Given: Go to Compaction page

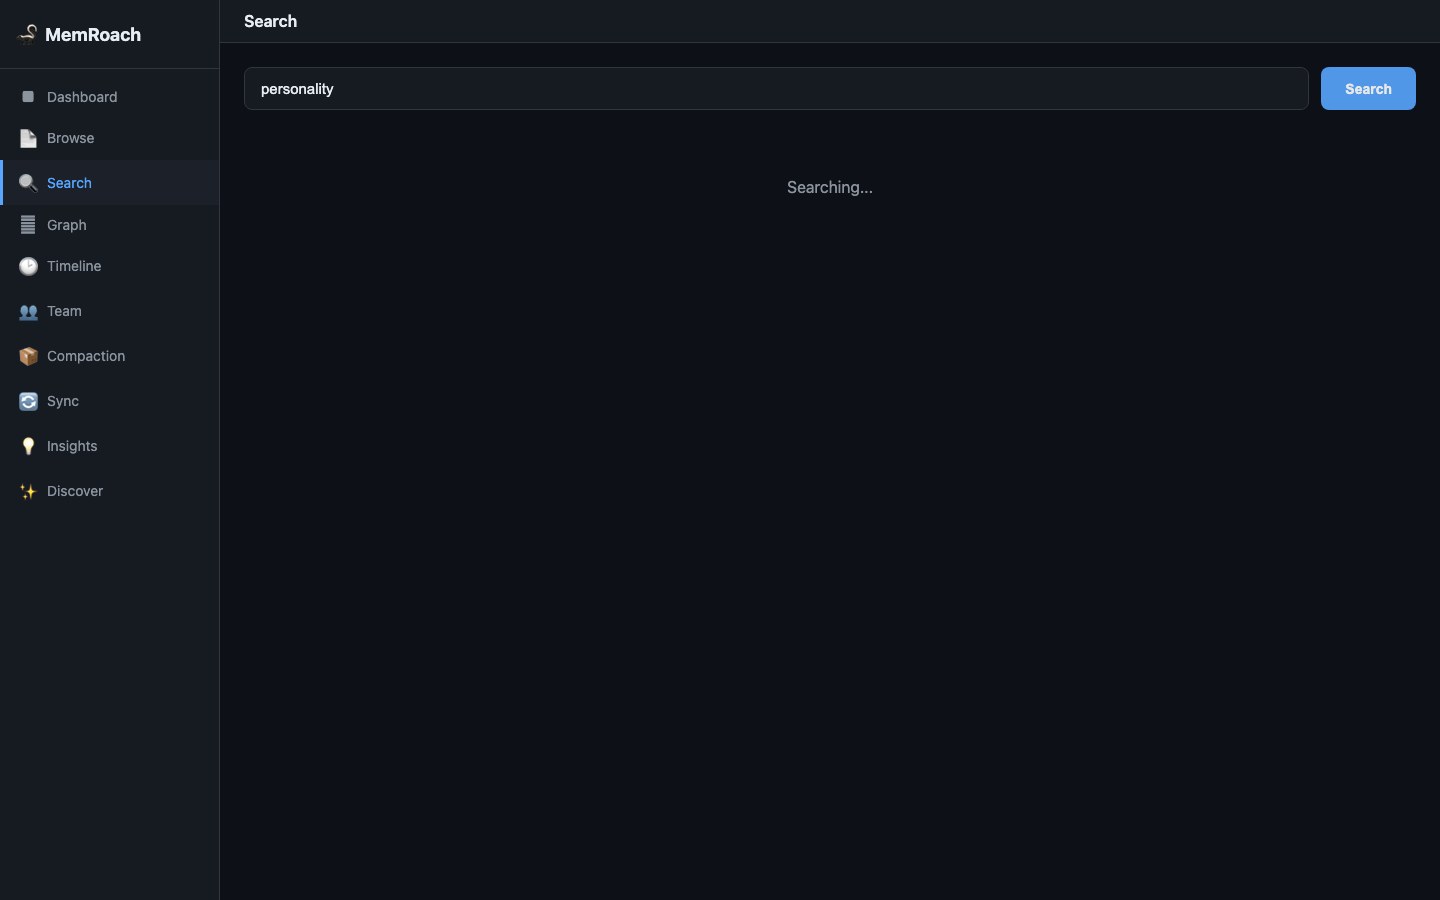Looking at the screenshot, I should [x=110, y=356].
